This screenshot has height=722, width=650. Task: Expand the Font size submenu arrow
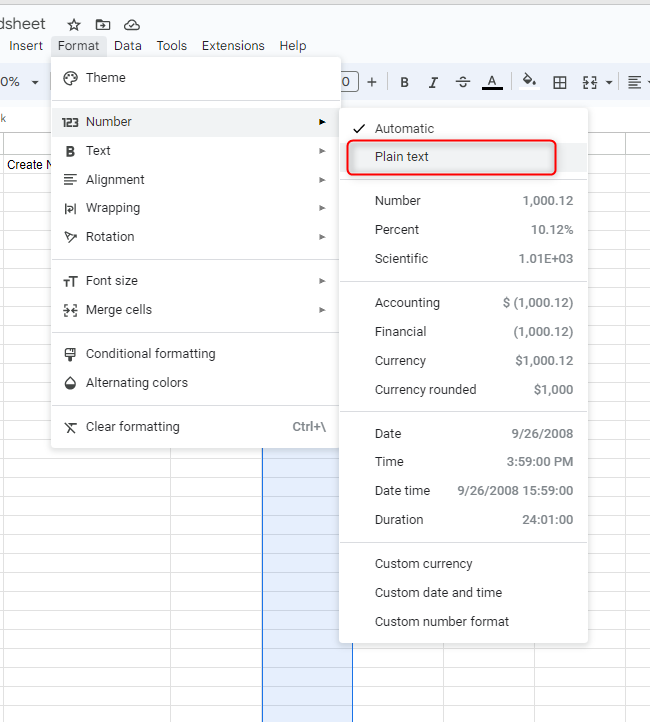coord(322,281)
